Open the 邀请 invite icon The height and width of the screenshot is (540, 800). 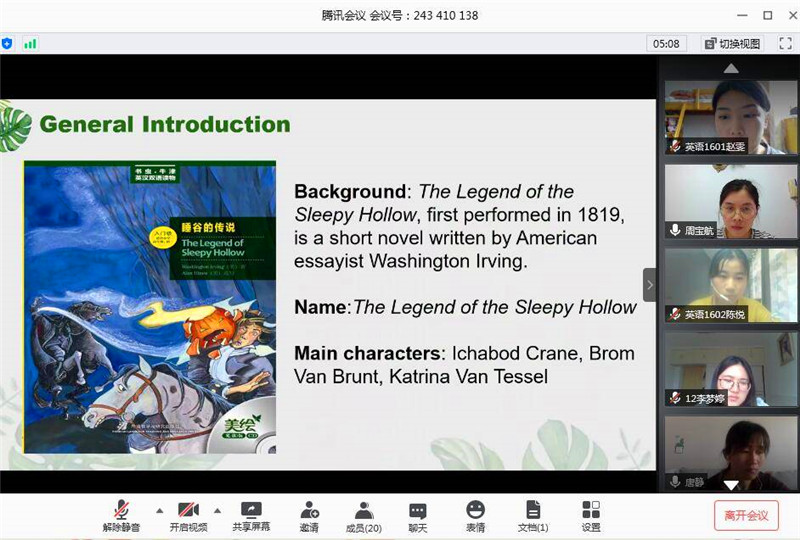309,515
